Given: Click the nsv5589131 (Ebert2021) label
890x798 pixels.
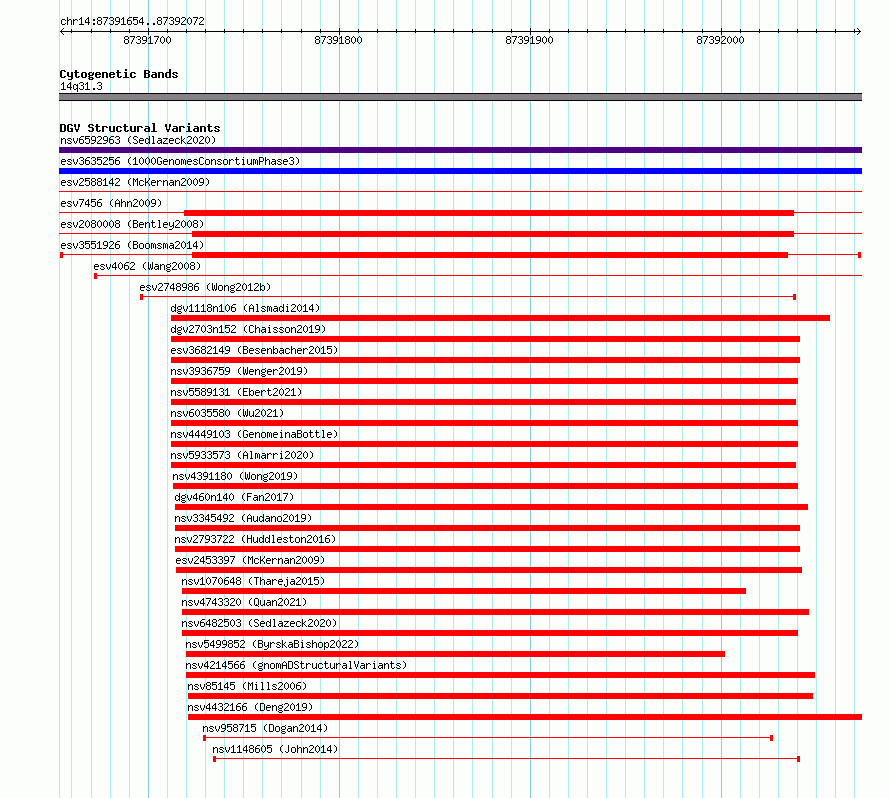Looking at the screenshot, I should [x=236, y=392].
